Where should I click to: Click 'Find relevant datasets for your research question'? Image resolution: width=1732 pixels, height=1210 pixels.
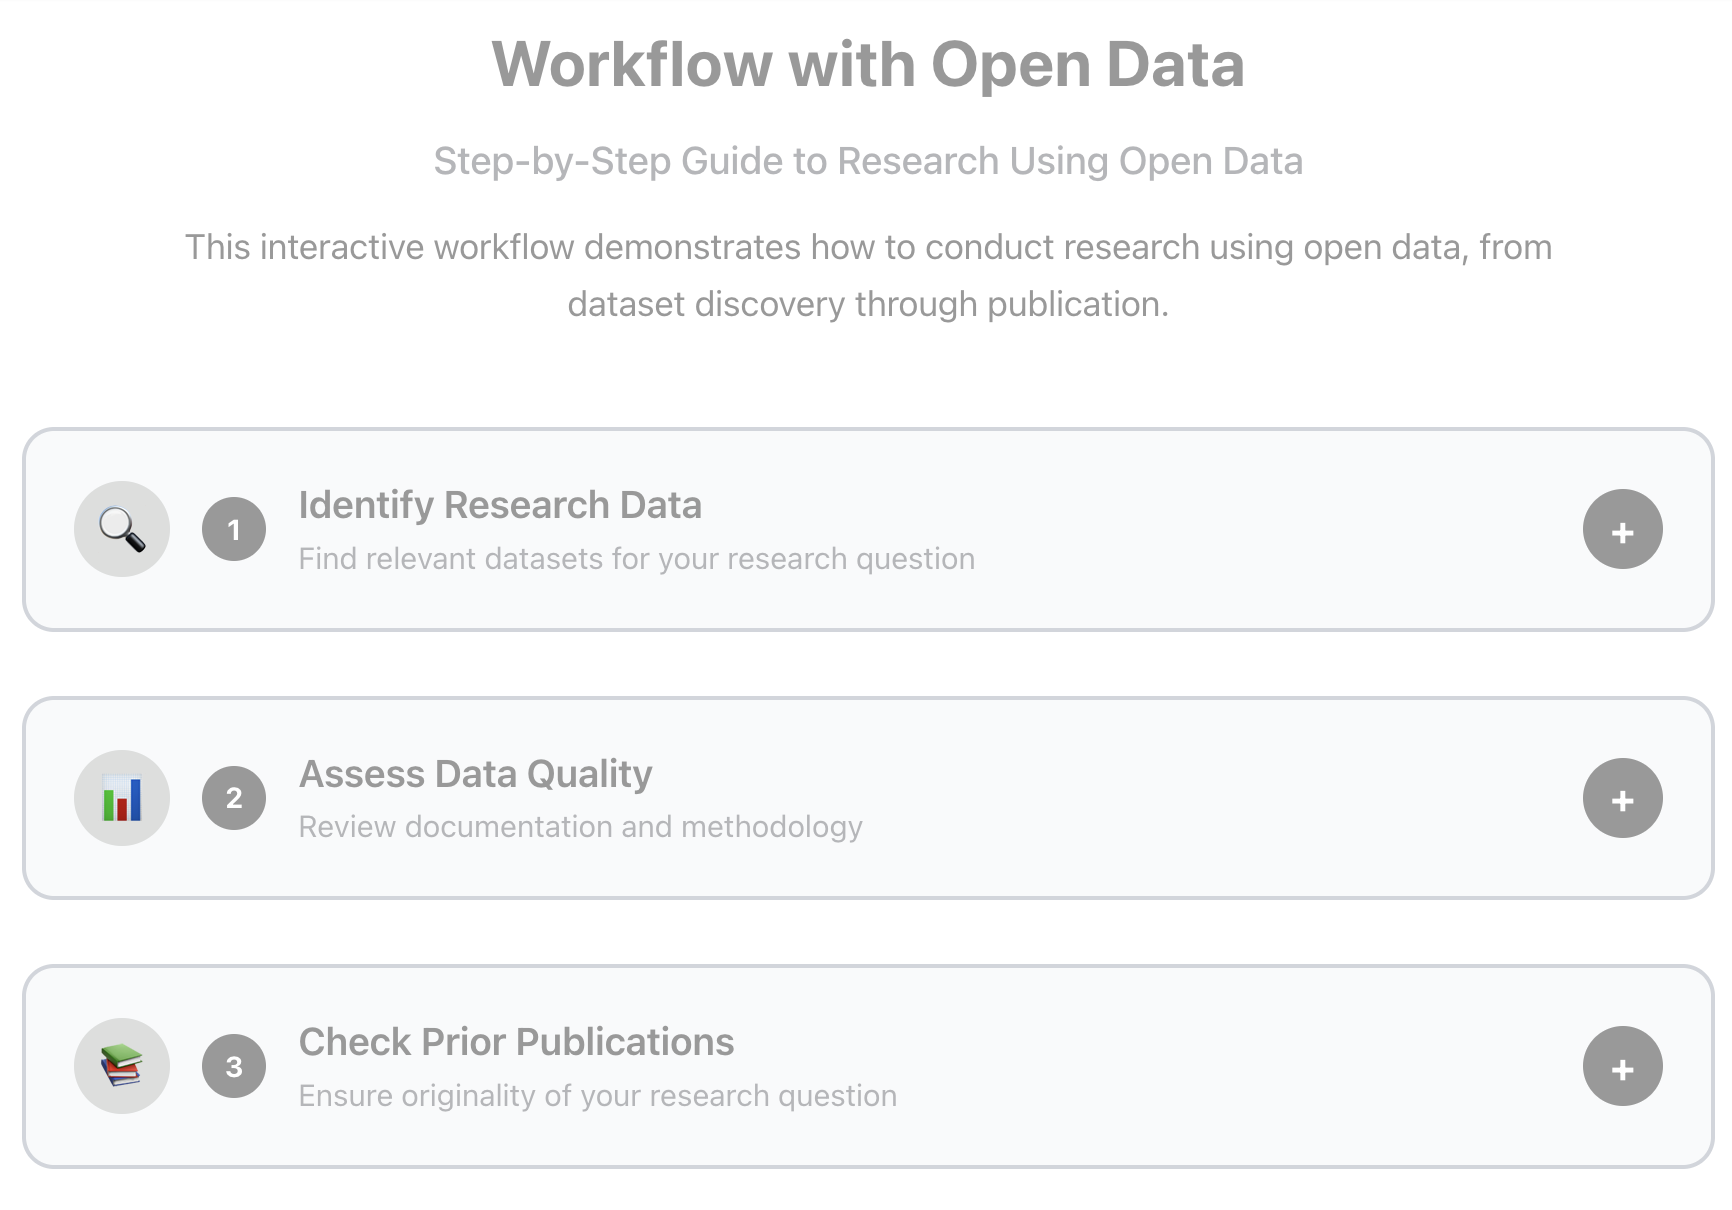(636, 558)
